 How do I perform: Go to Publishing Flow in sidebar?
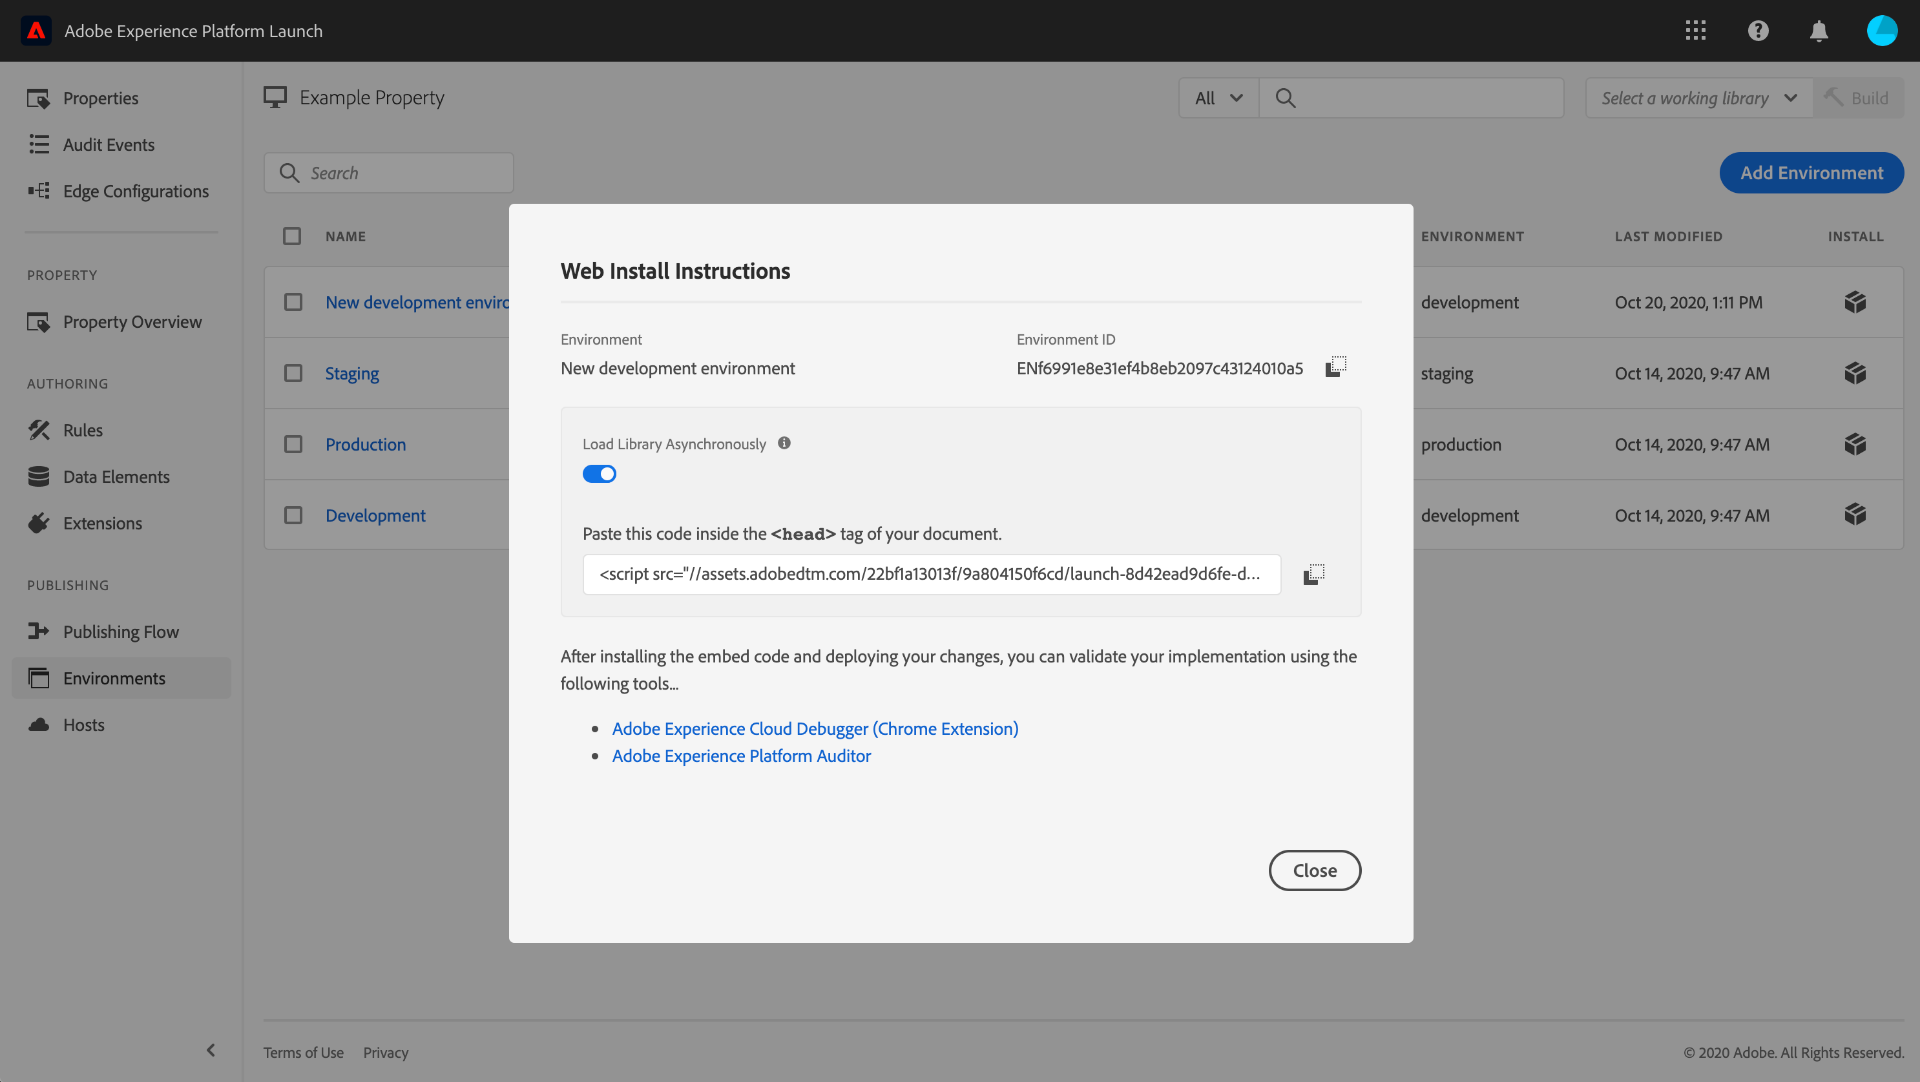tap(120, 632)
